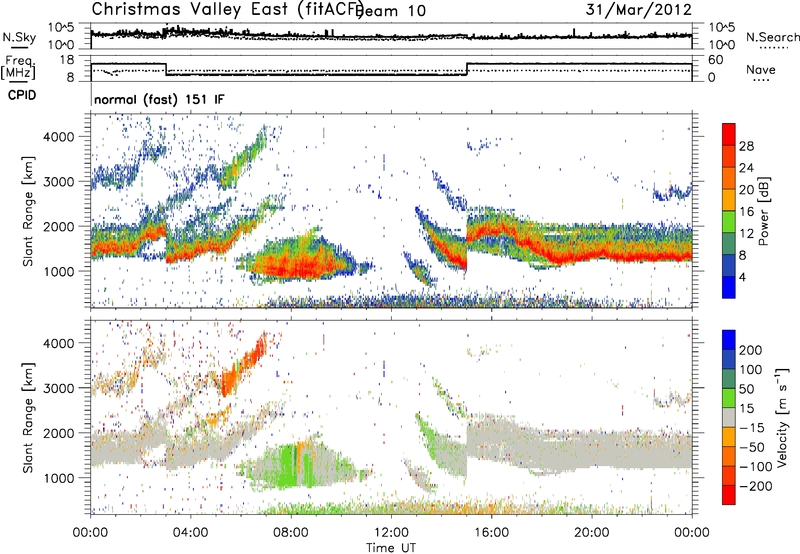800x554 pixels.
Task: Click the '50' velocity colorbar tick label
Action: 746,389
